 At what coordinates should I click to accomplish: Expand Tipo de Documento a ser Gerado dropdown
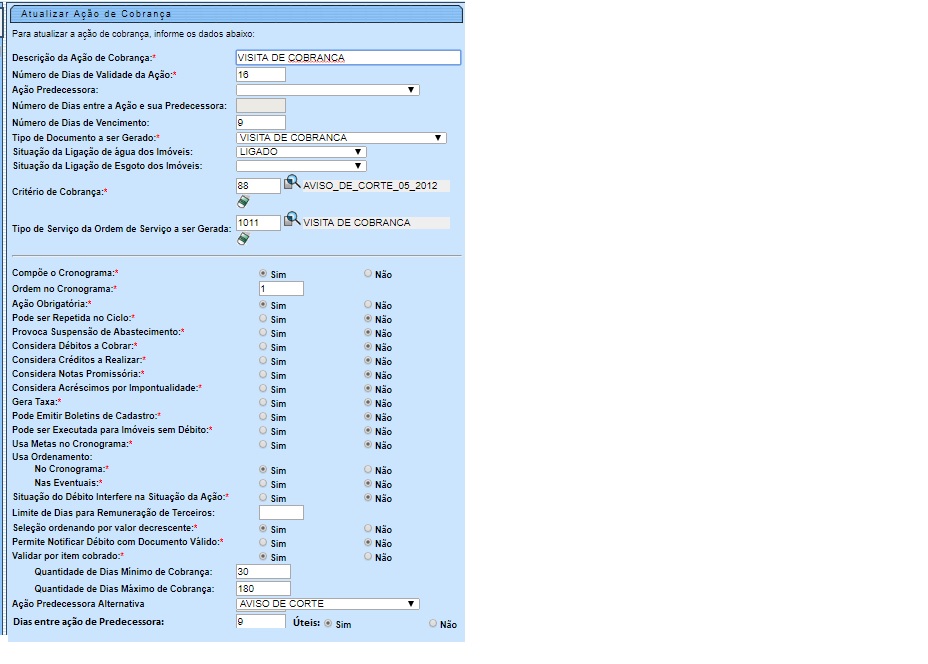pos(341,138)
